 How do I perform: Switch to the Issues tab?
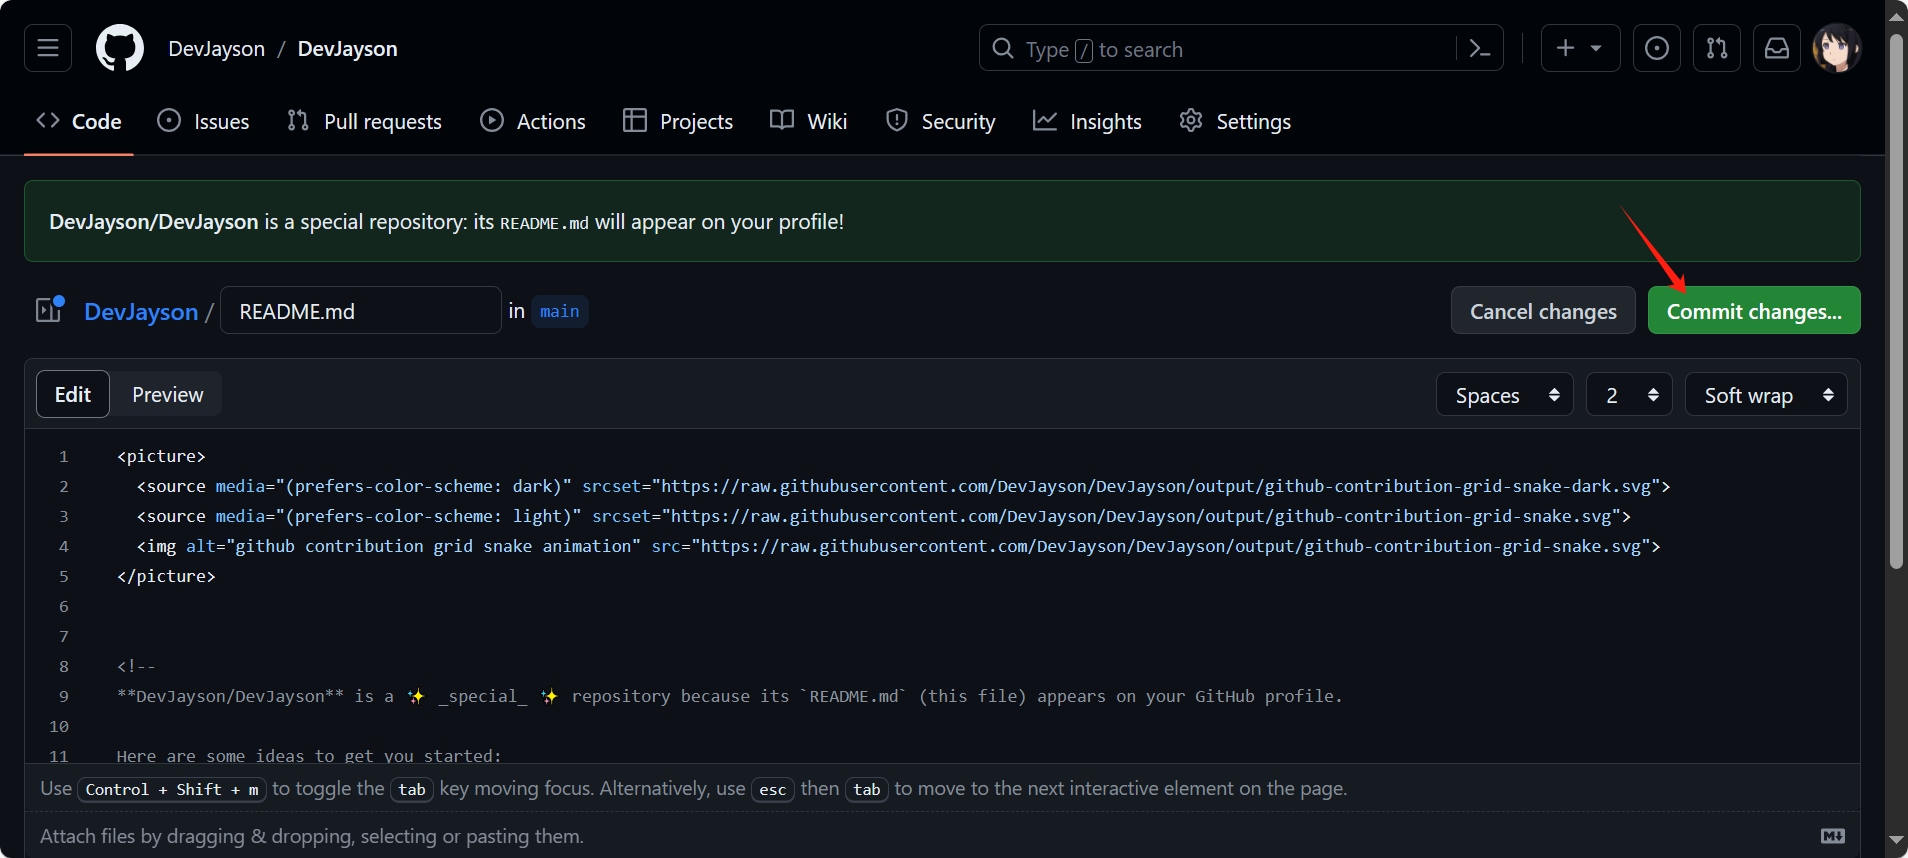point(204,121)
